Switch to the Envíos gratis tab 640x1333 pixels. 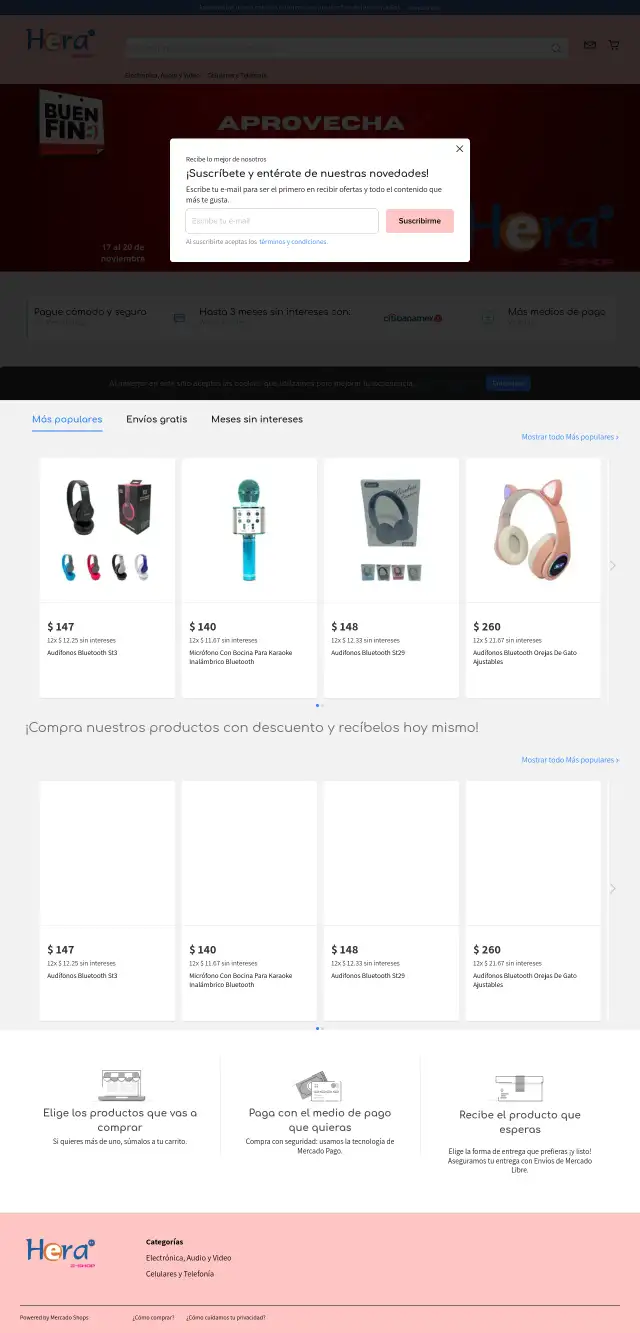coord(157,419)
